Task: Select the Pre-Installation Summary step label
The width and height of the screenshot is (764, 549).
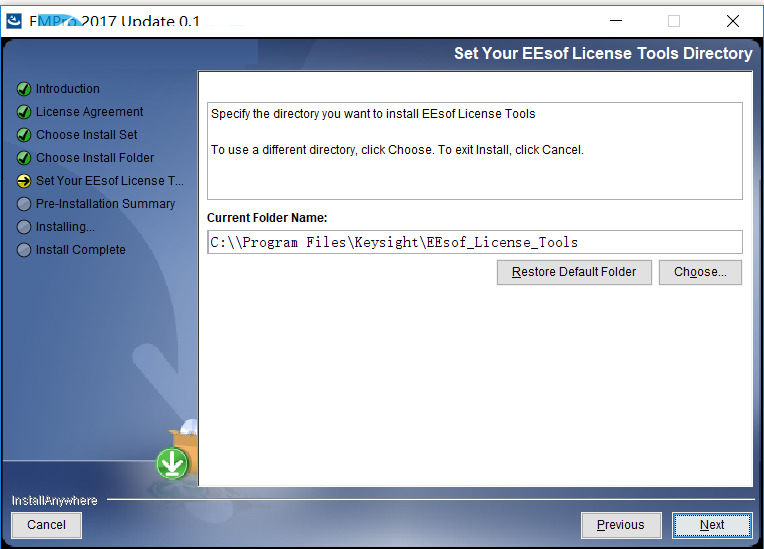Action: coord(105,204)
